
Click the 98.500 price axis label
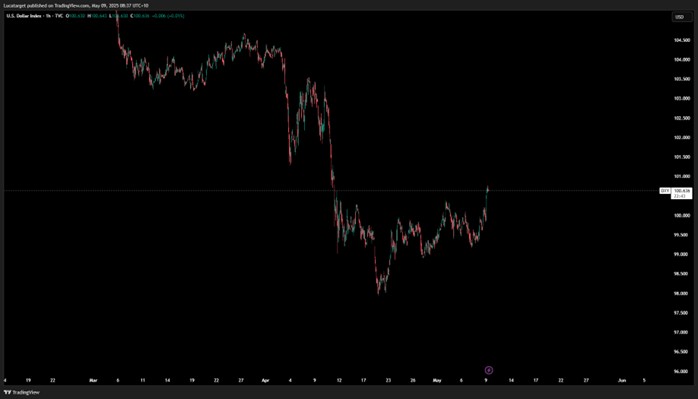681,274
